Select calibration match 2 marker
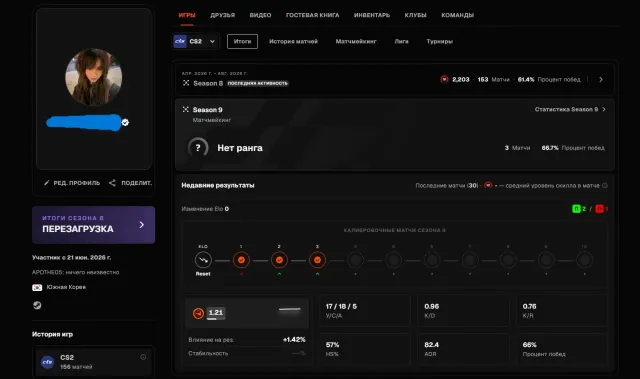640x379 pixels. [279, 260]
